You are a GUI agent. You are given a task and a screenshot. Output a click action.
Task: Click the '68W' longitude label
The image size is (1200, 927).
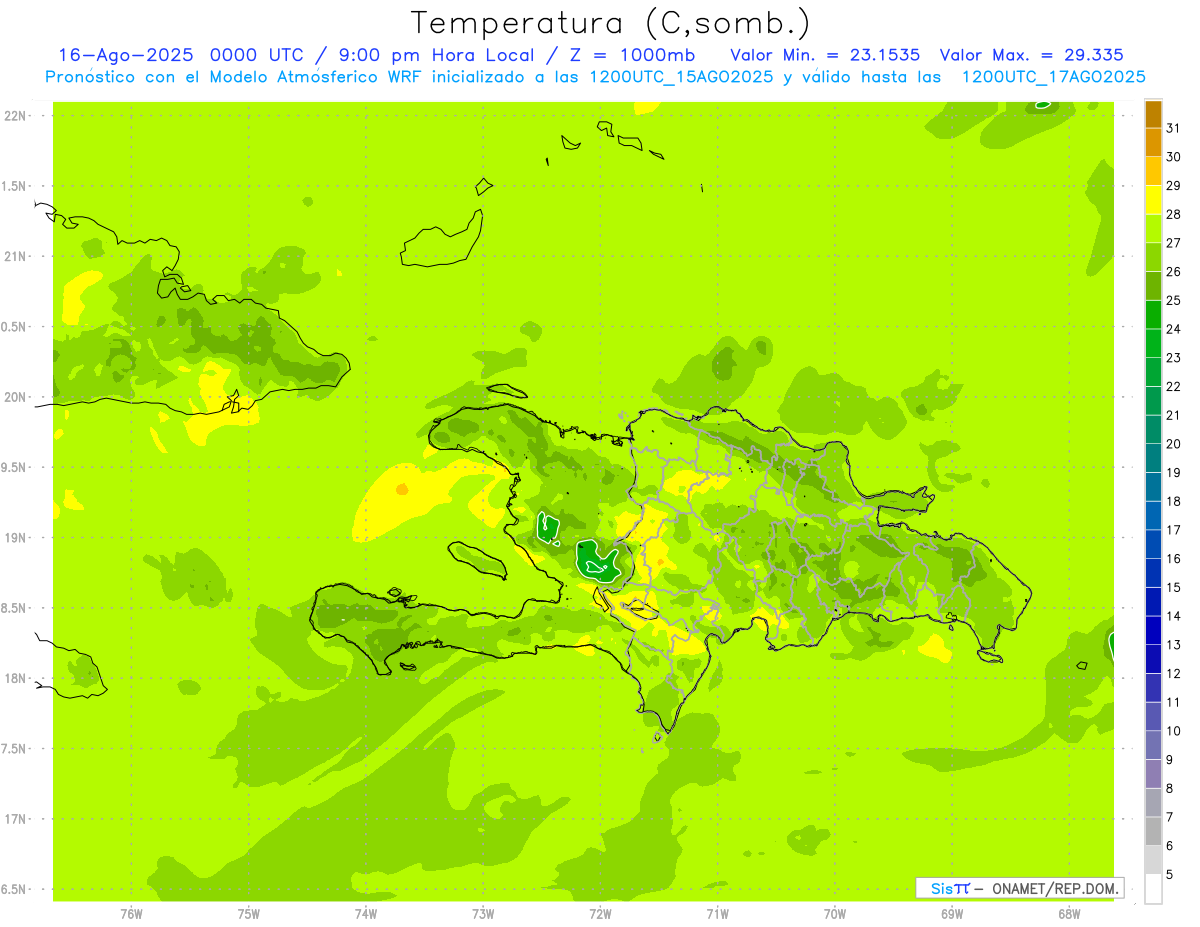point(1068,914)
